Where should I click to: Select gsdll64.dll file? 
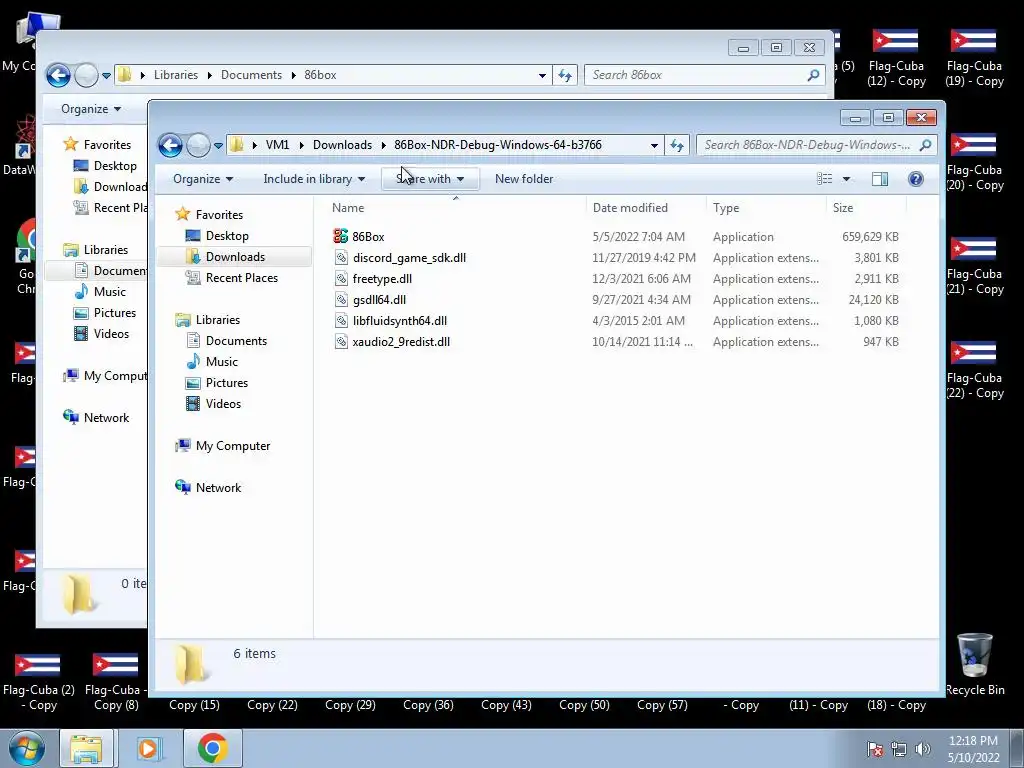tap(379, 300)
